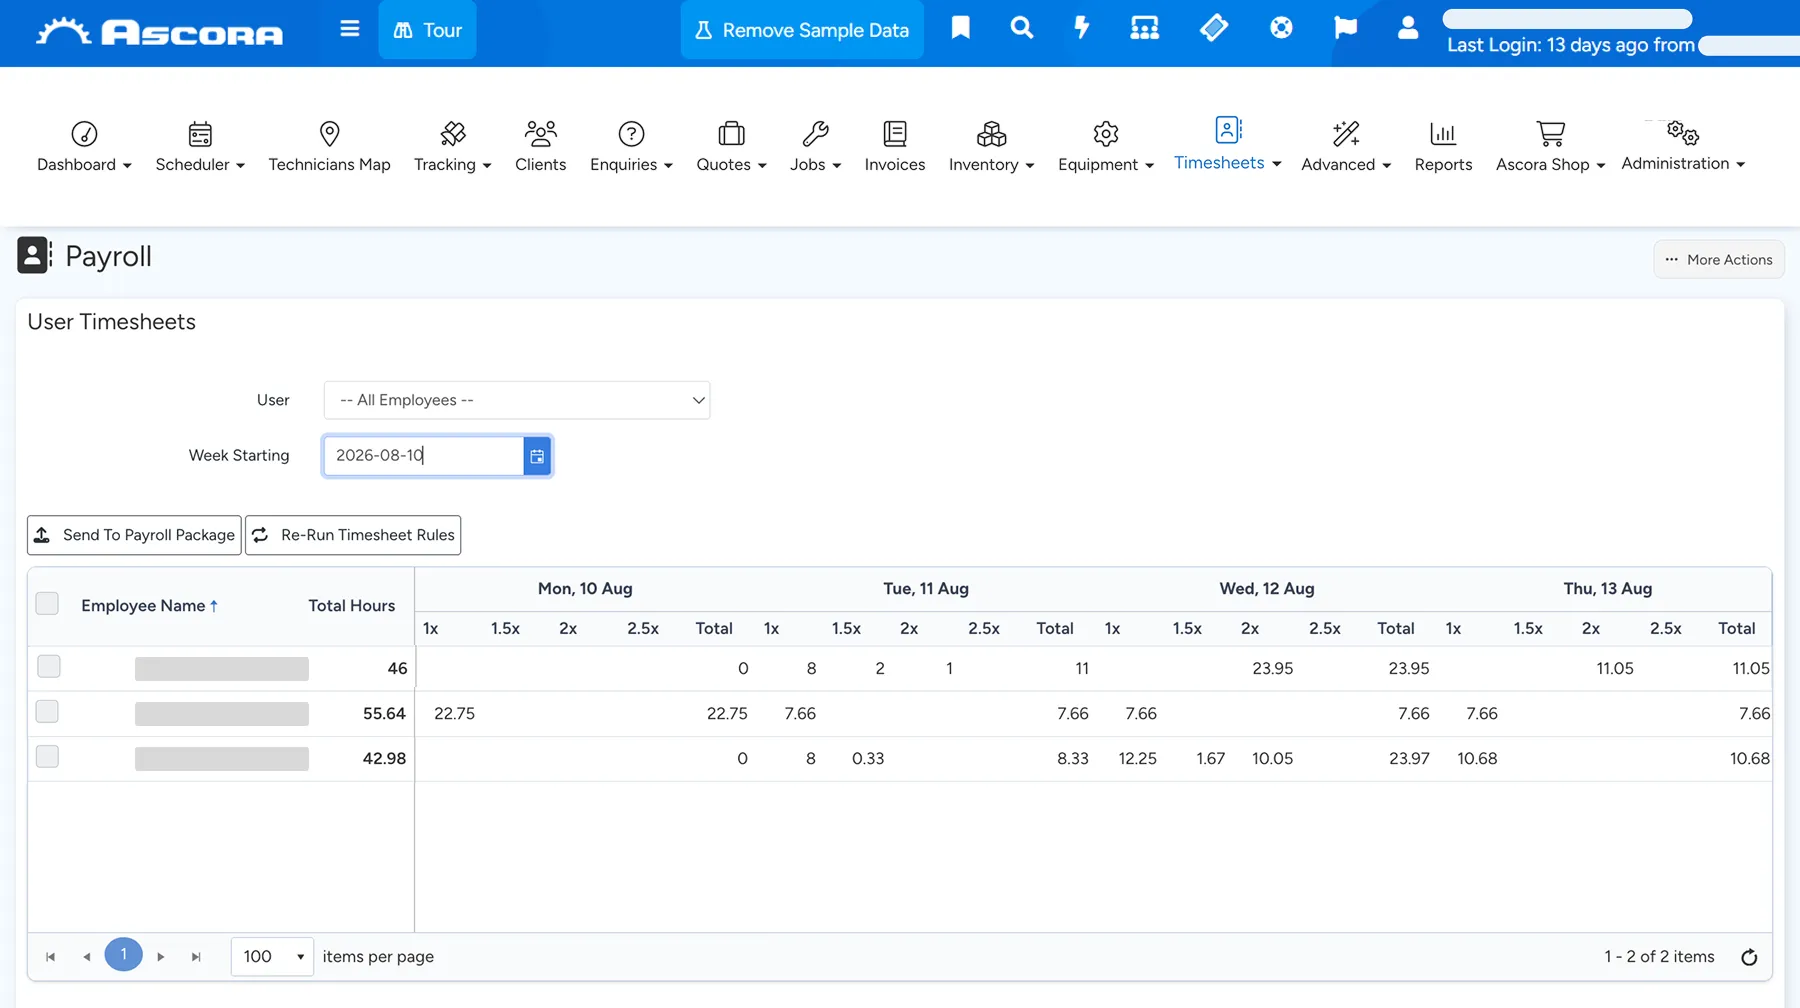Go to first page of grid
The width and height of the screenshot is (1800, 1008).
point(50,957)
